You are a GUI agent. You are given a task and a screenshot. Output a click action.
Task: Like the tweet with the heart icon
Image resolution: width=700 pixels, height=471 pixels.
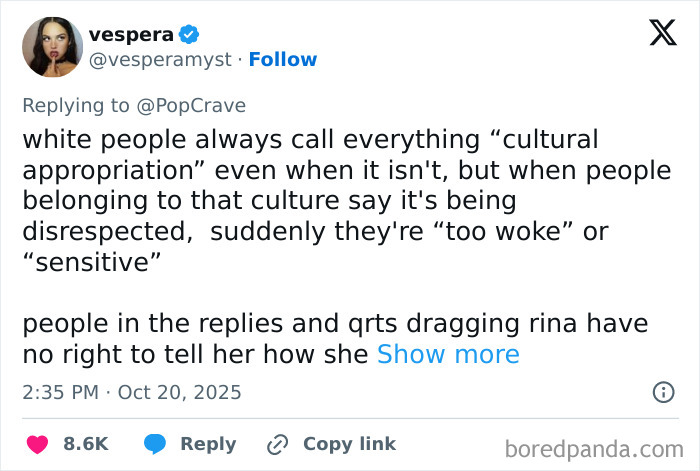[37, 444]
